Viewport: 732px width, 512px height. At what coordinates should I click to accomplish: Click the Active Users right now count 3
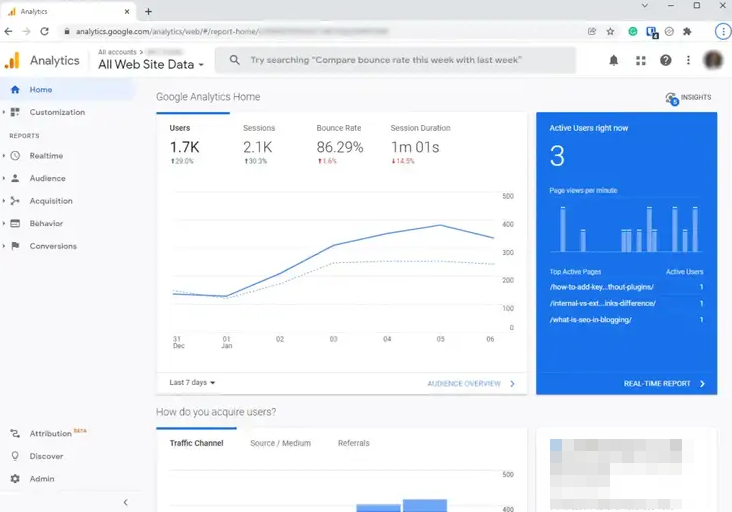(x=557, y=156)
